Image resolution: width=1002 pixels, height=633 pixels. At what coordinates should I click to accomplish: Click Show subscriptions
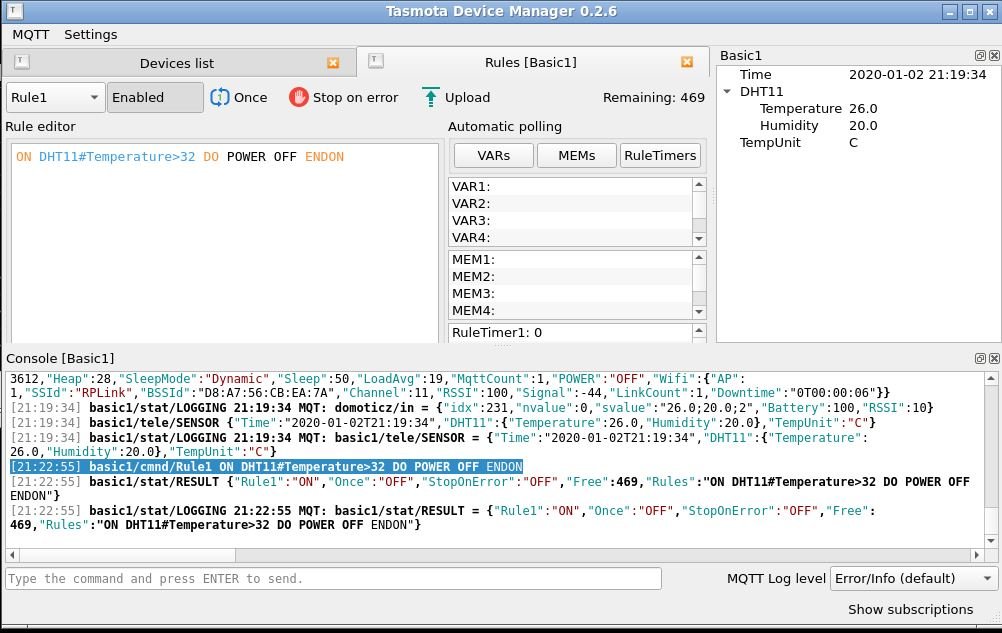(x=911, y=609)
